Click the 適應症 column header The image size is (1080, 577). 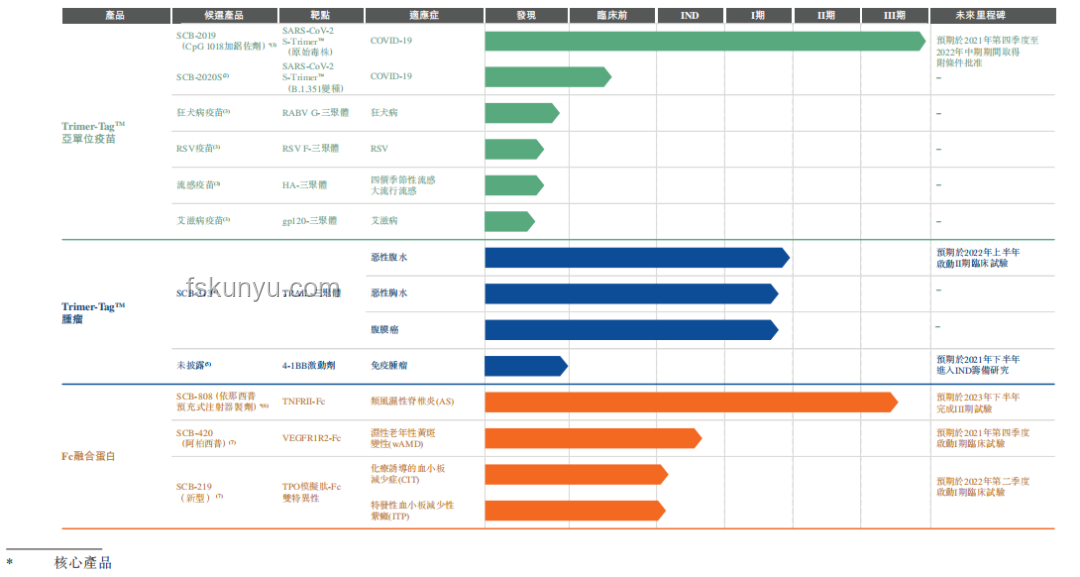click(424, 15)
